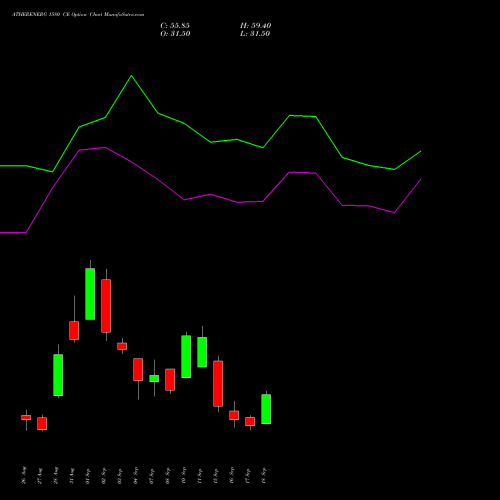500x500 pixels.
Task: Select the high value "H: 59.40"
Action: 255,26
